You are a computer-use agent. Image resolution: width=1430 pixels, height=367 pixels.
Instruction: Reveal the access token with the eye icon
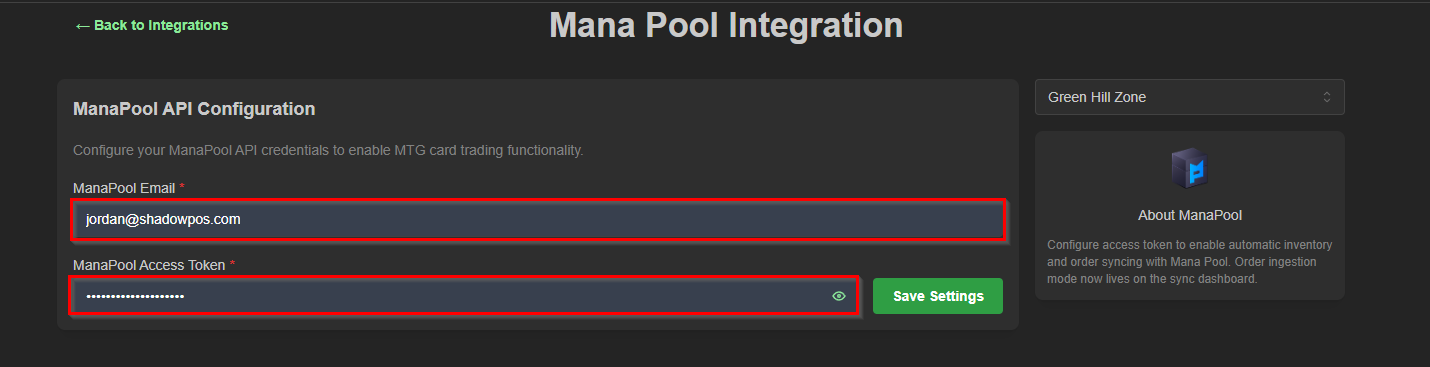[839, 296]
